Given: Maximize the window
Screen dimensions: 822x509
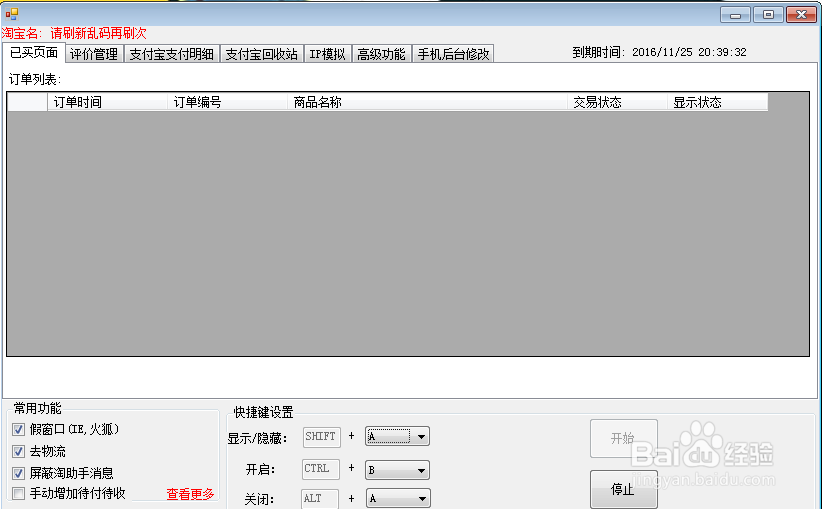Looking at the screenshot, I should (x=768, y=15).
